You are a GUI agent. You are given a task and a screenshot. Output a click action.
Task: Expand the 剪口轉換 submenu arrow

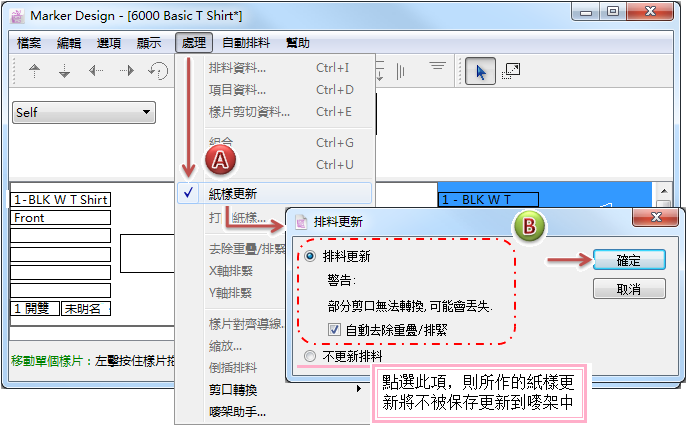click(x=359, y=389)
